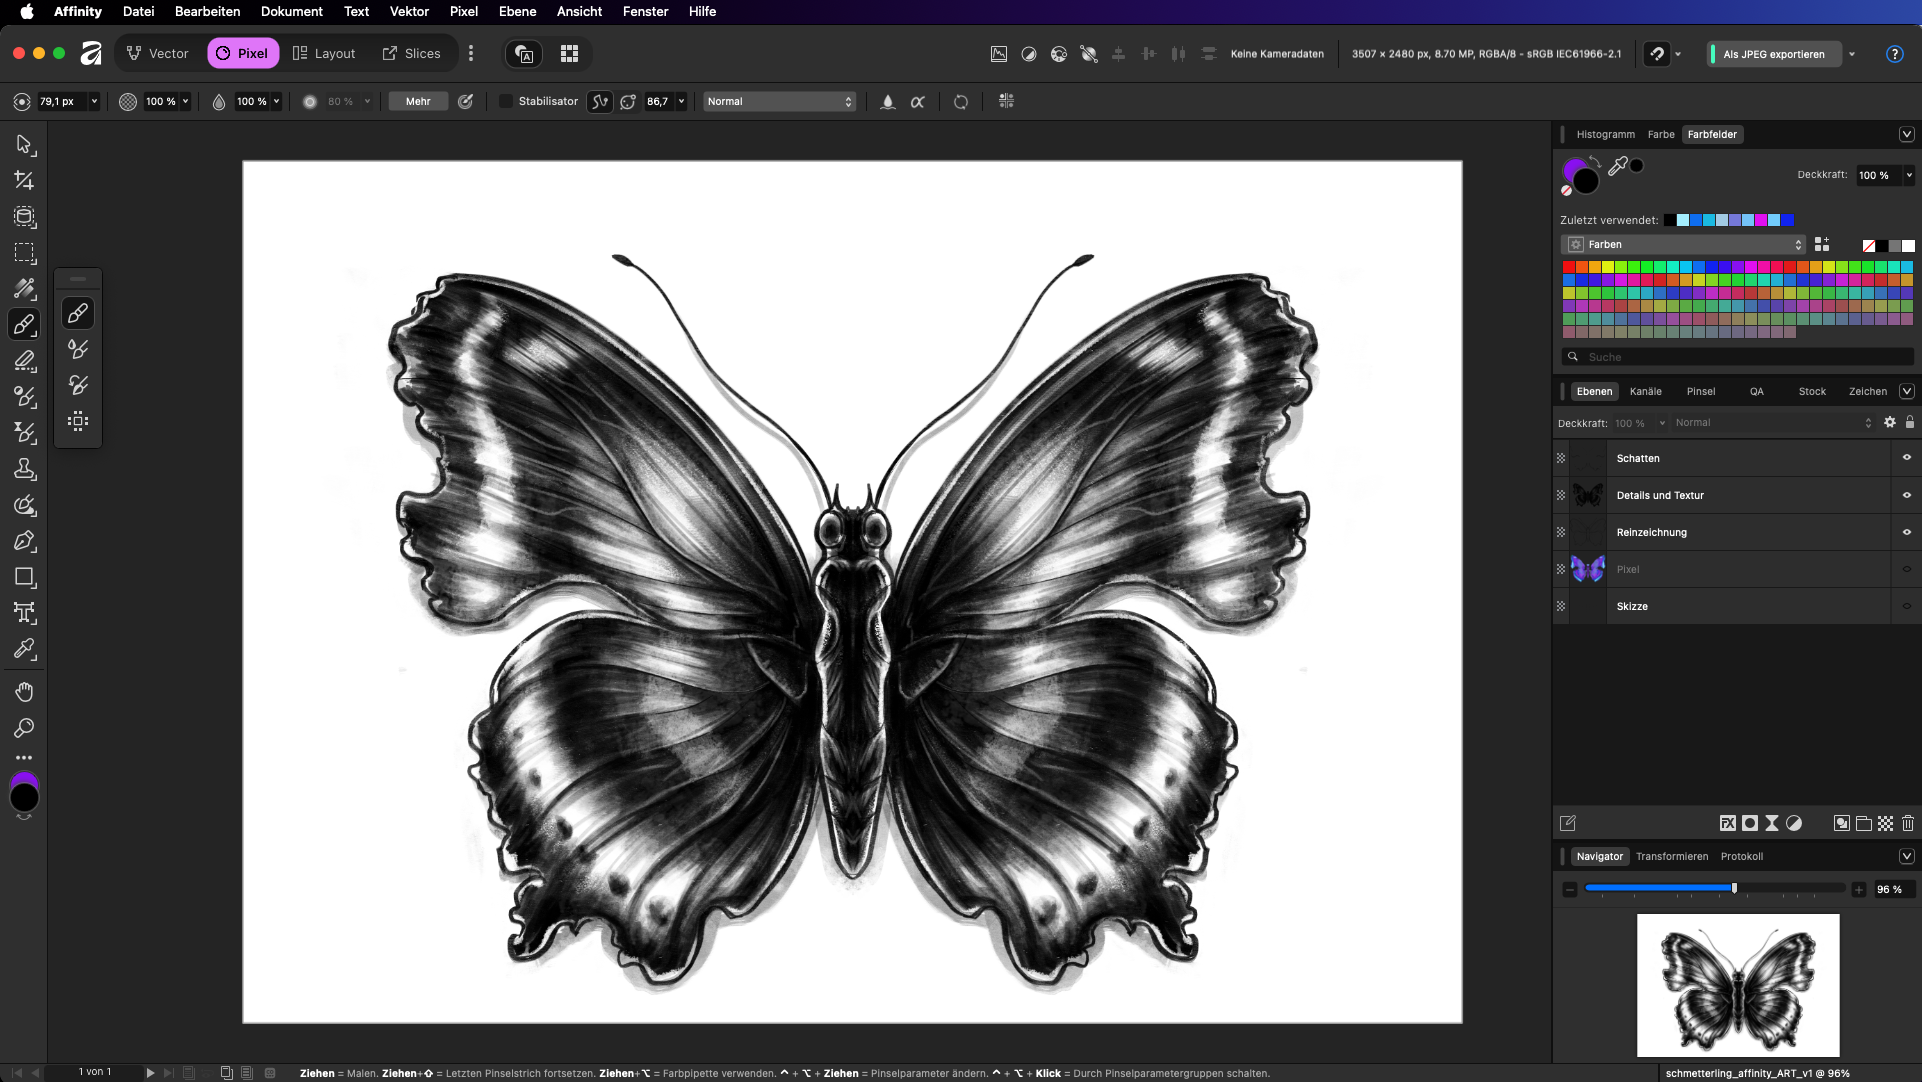Switch to the Pinsel tab
Screen dimensions: 1922x1082
pos(1700,391)
